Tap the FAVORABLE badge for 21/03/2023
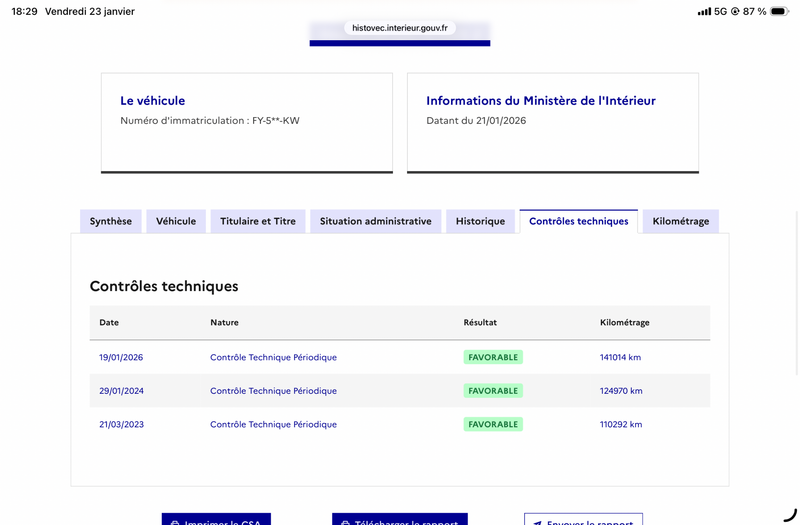800x525 pixels. click(493, 424)
